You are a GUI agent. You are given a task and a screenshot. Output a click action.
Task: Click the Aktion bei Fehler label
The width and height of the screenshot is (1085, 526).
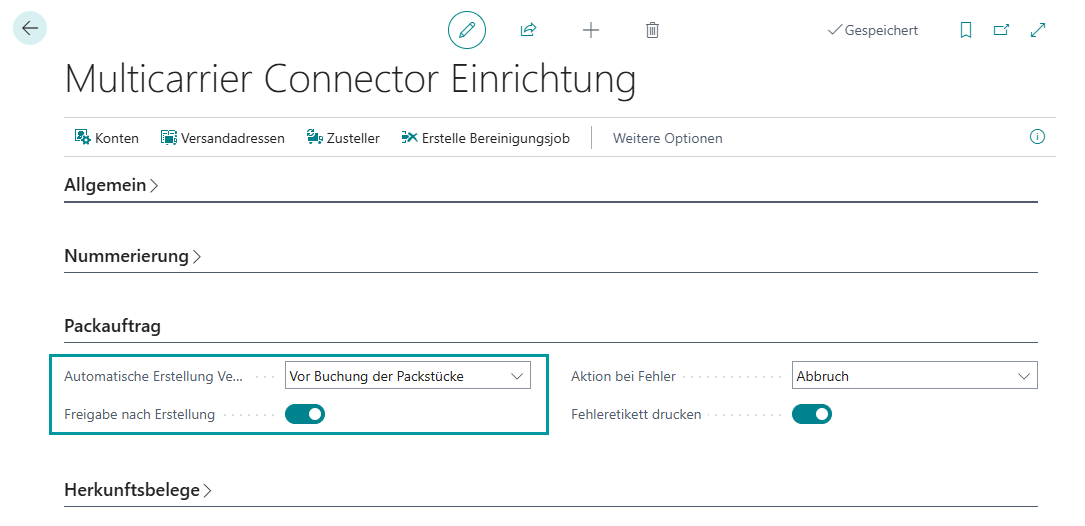pos(623,377)
